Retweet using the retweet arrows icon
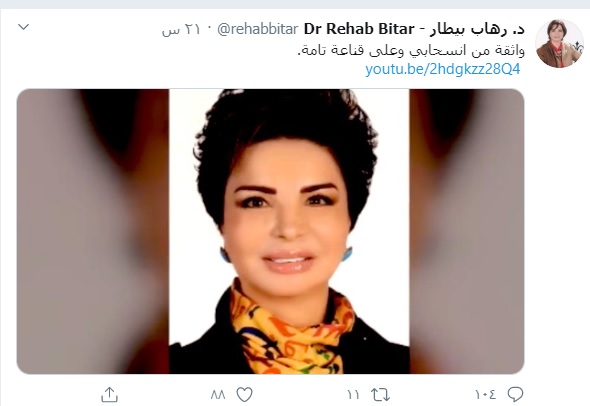Screen dimensions: 590x406 coord(380,395)
